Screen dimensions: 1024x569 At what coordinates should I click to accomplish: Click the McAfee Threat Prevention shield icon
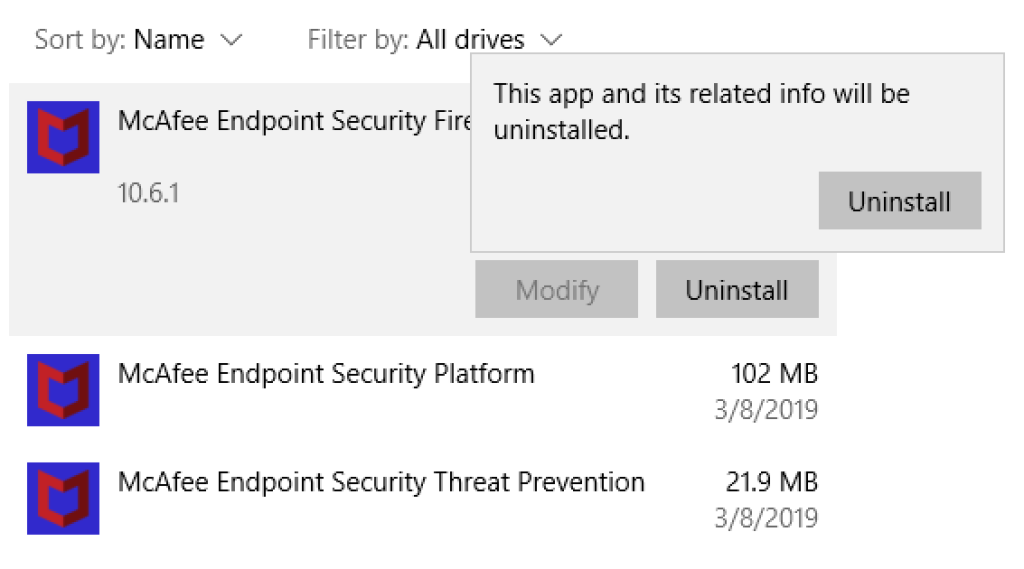pos(63,498)
